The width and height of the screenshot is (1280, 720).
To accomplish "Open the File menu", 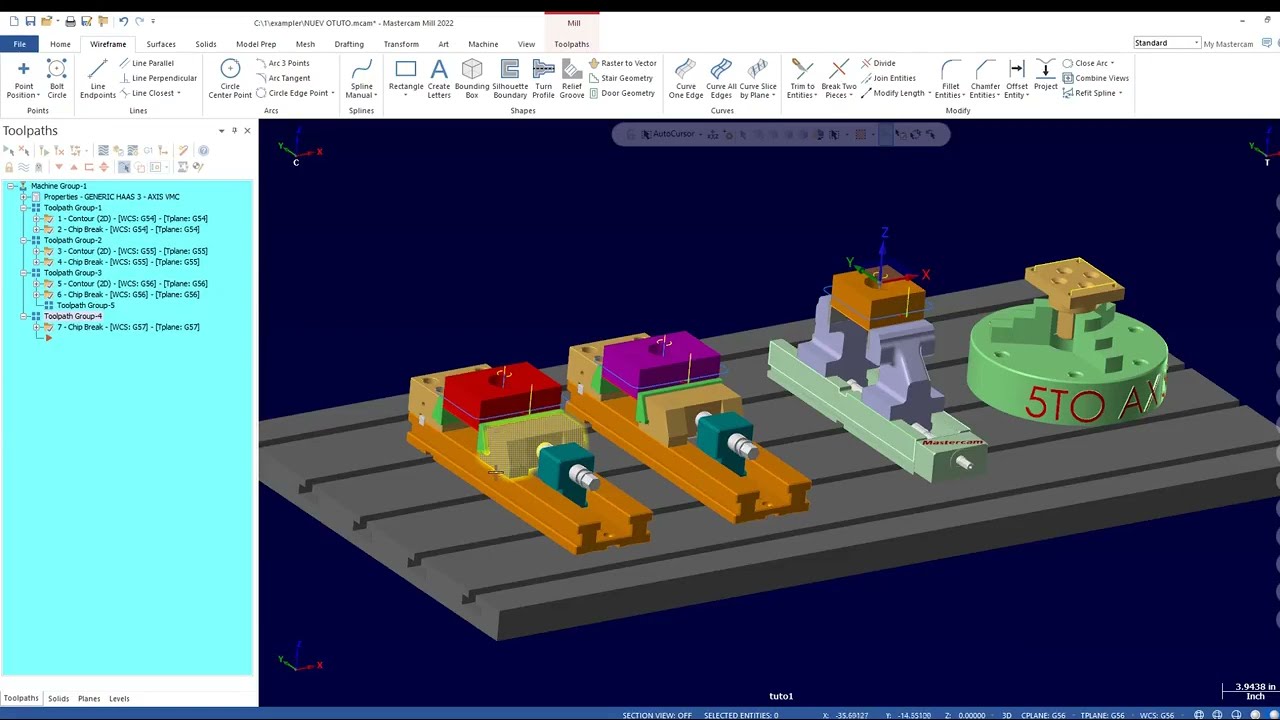I will 19,44.
